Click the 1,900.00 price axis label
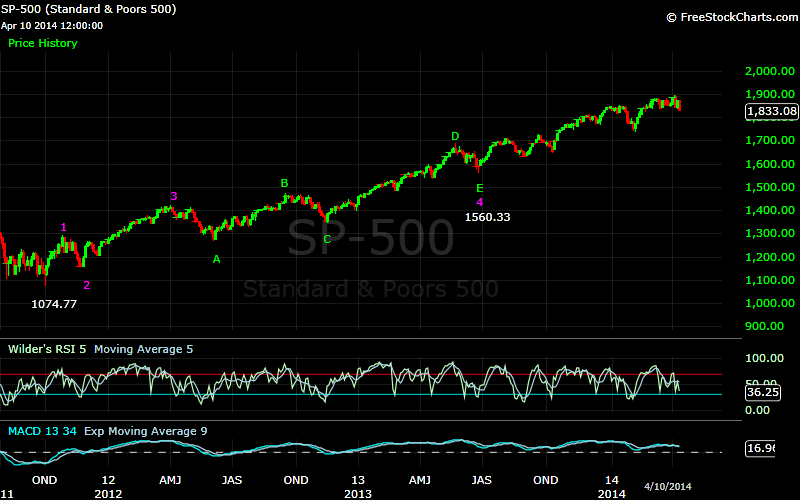 [770, 94]
